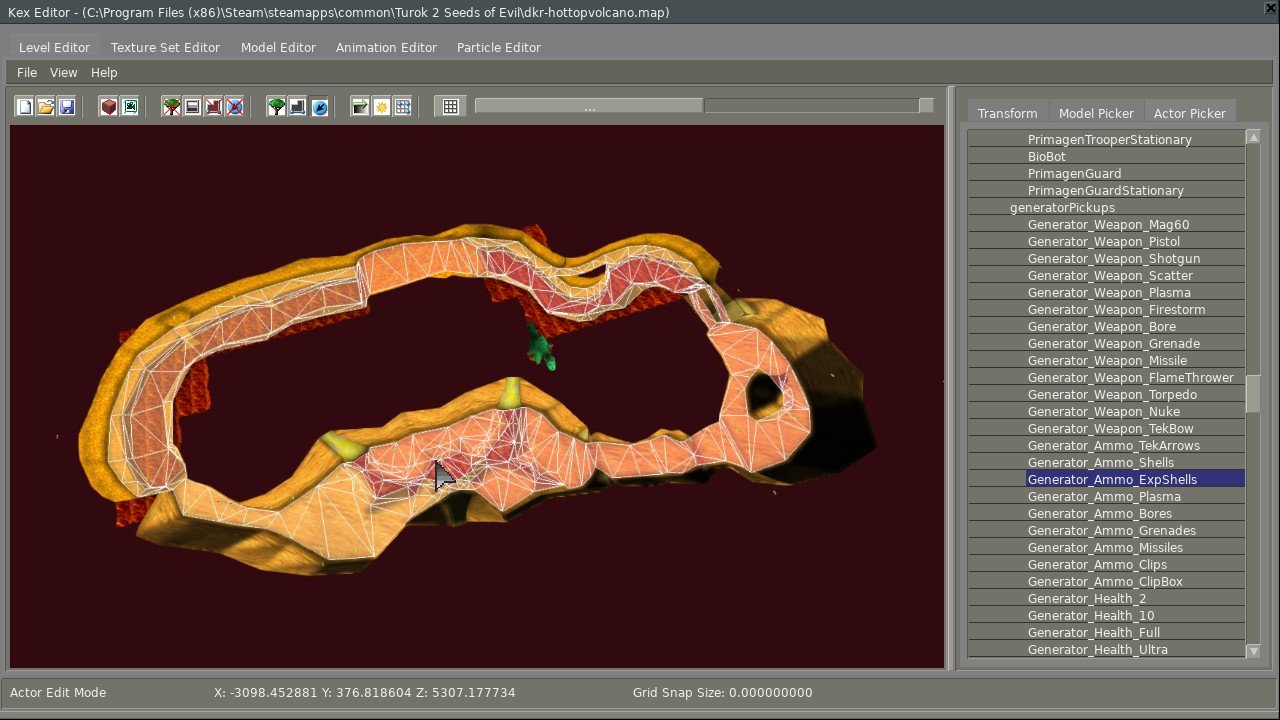Viewport: 1280px width, 720px height.
Task: Click the camera toolbar icon
Action: click(x=130, y=107)
